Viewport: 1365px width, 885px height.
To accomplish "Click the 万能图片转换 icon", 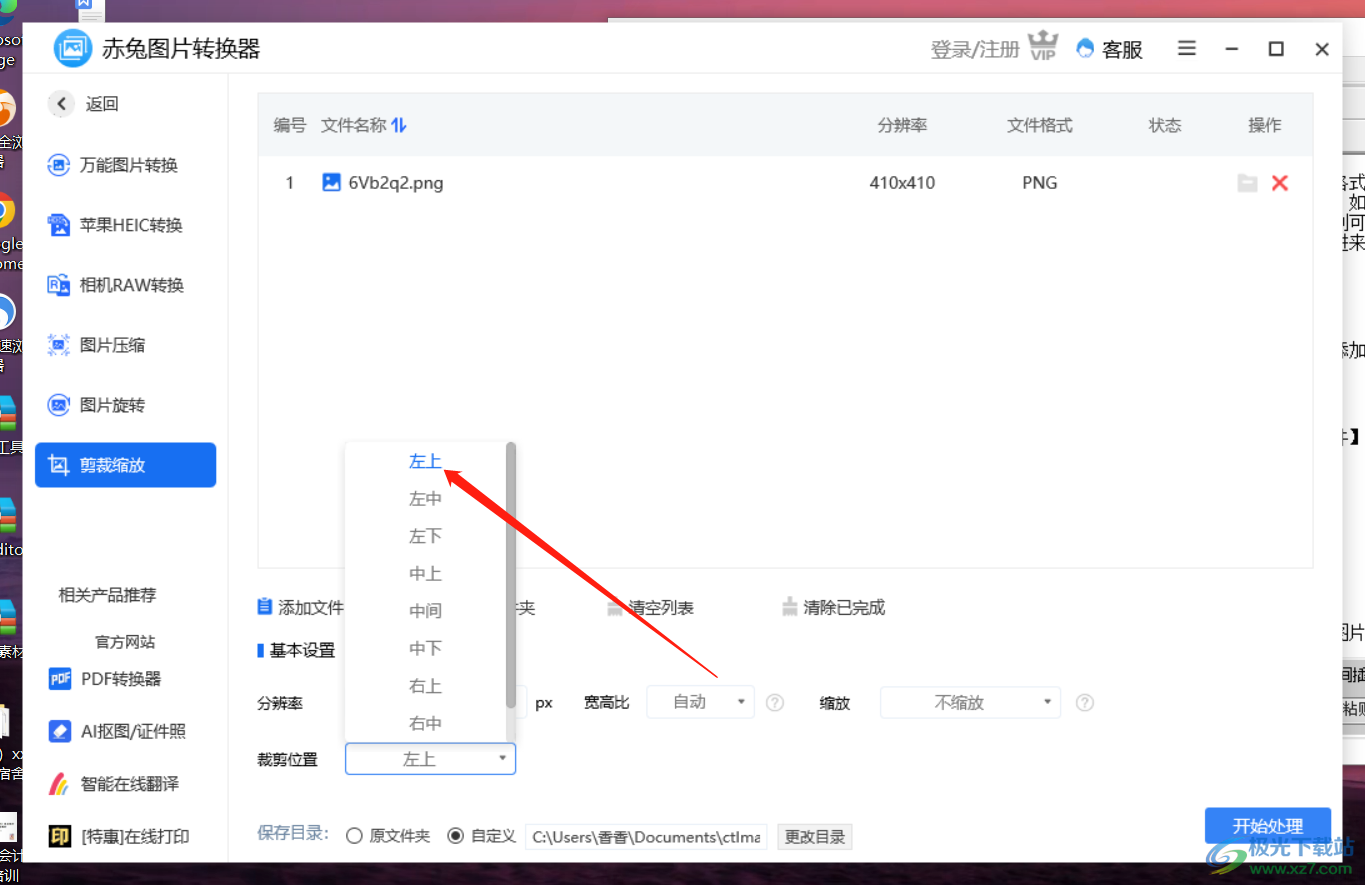I will 59,165.
